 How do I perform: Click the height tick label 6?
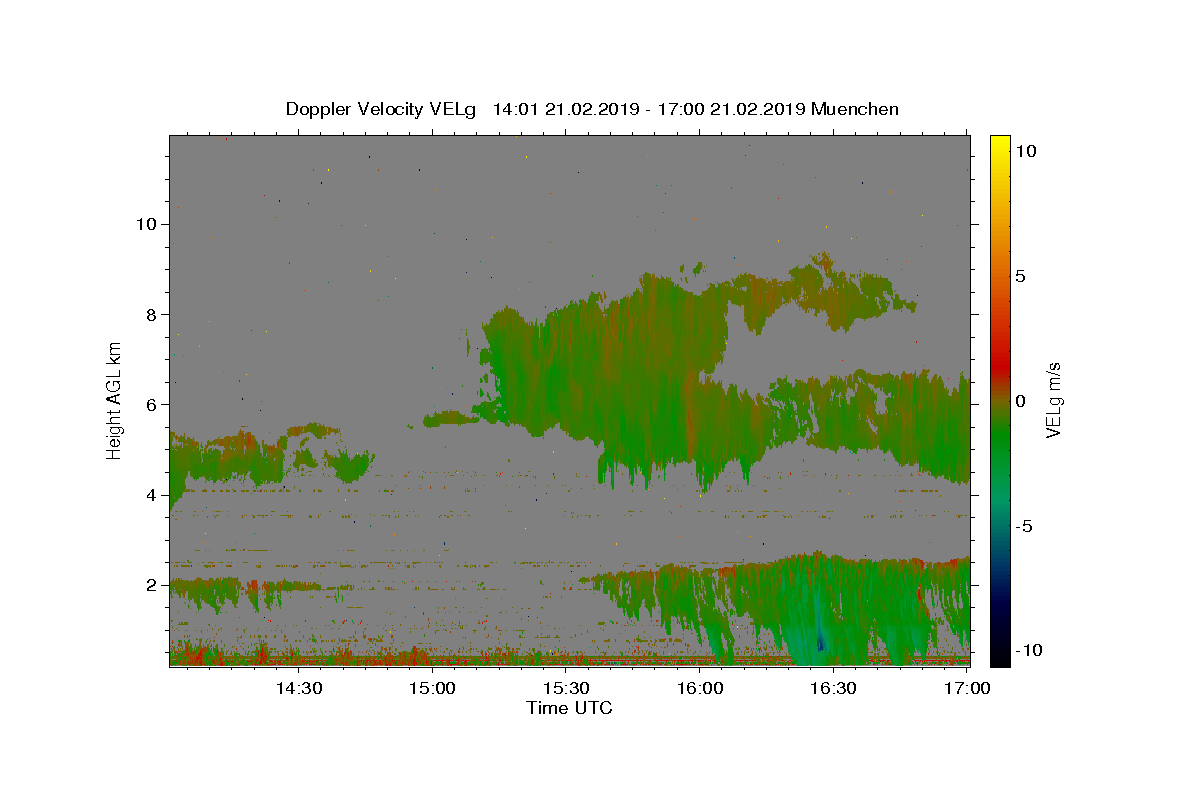click(x=151, y=404)
